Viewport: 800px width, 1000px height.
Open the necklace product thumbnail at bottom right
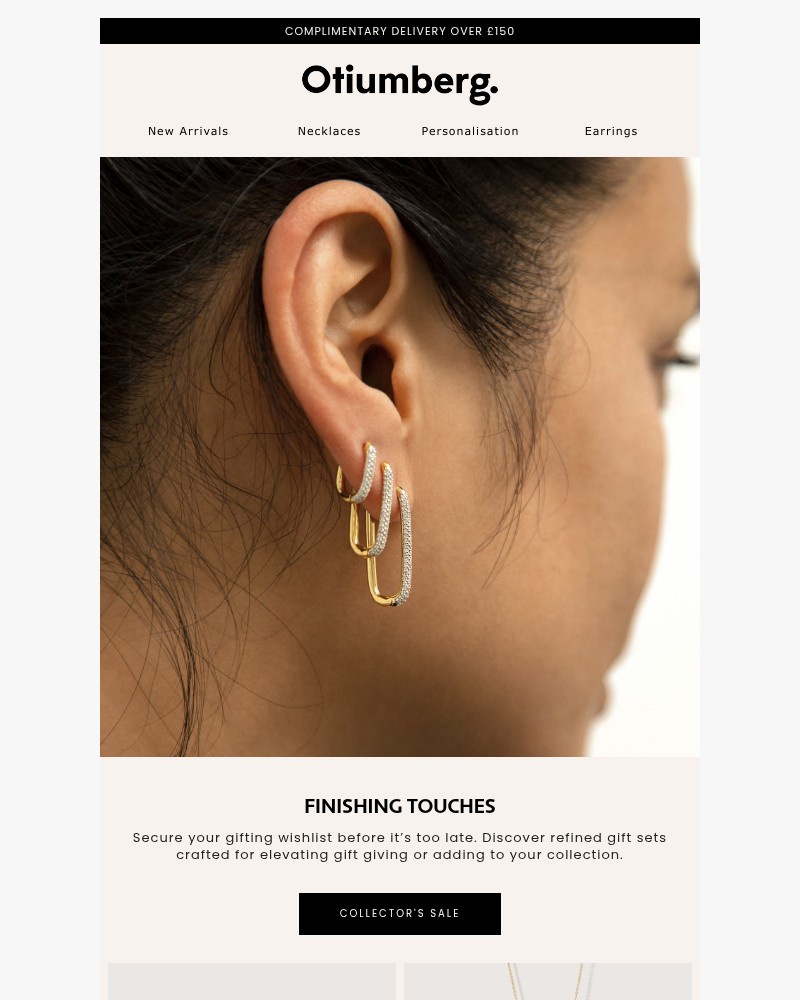pyautogui.click(x=548, y=982)
